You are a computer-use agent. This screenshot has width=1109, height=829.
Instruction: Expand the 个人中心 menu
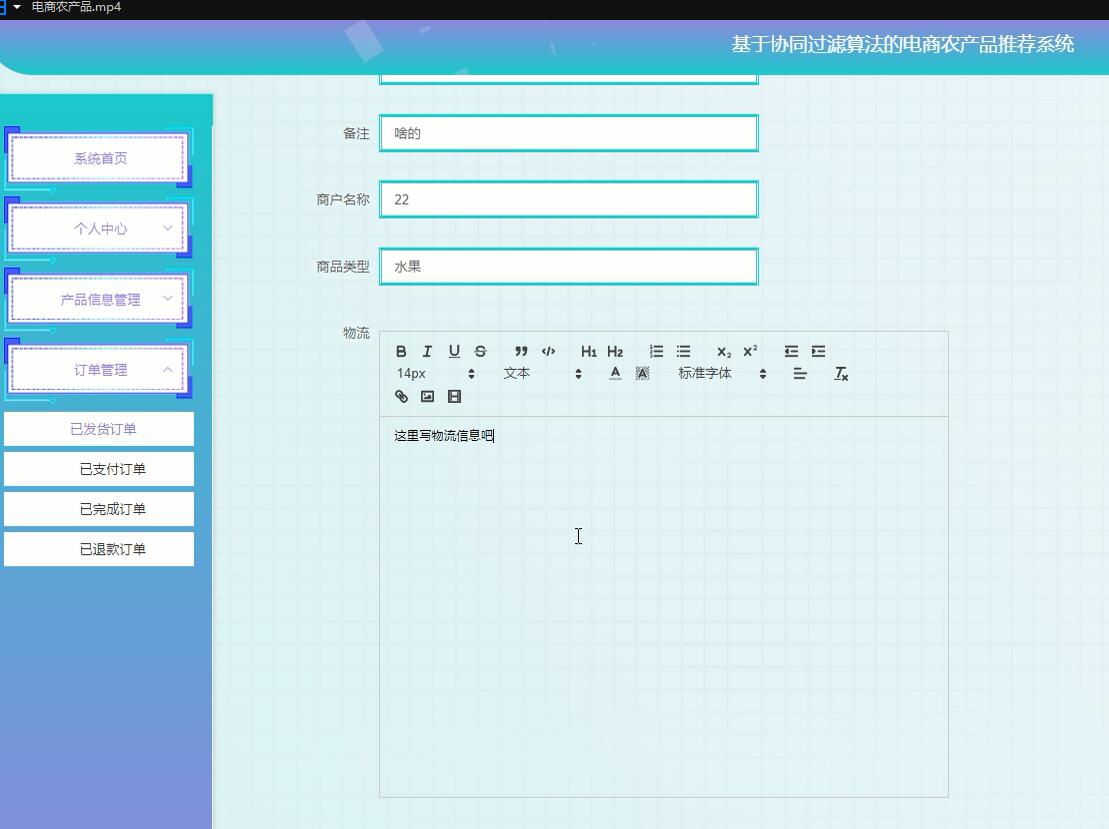click(x=99, y=228)
